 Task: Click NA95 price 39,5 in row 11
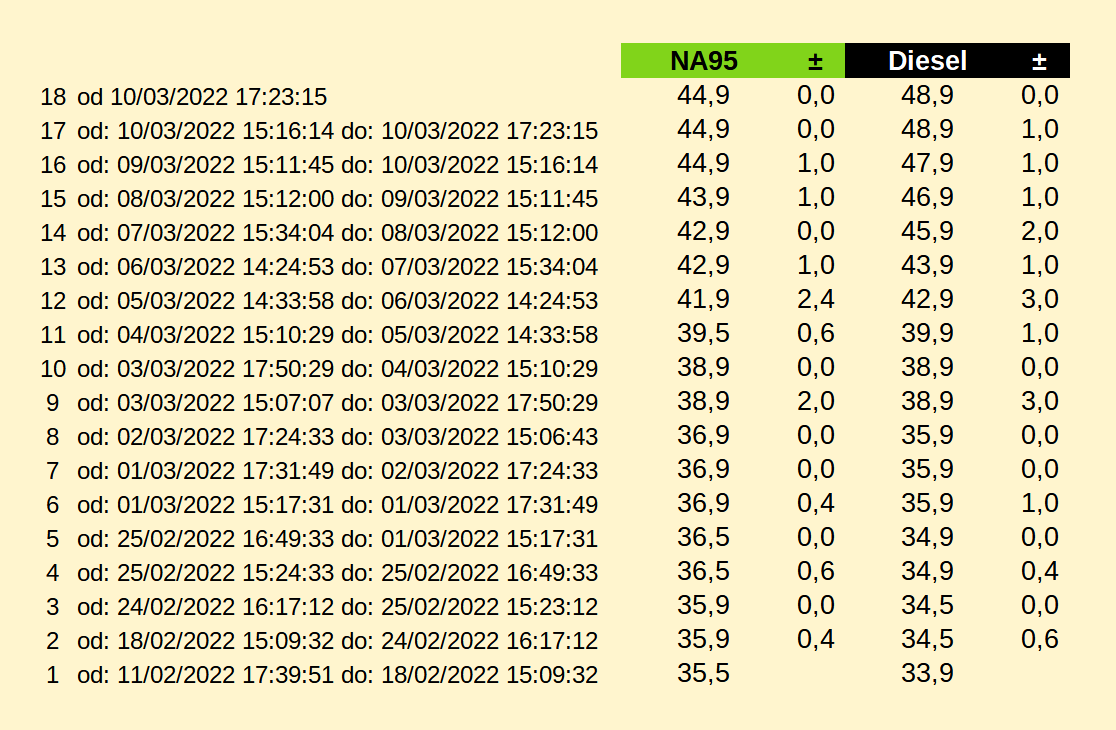point(703,333)
